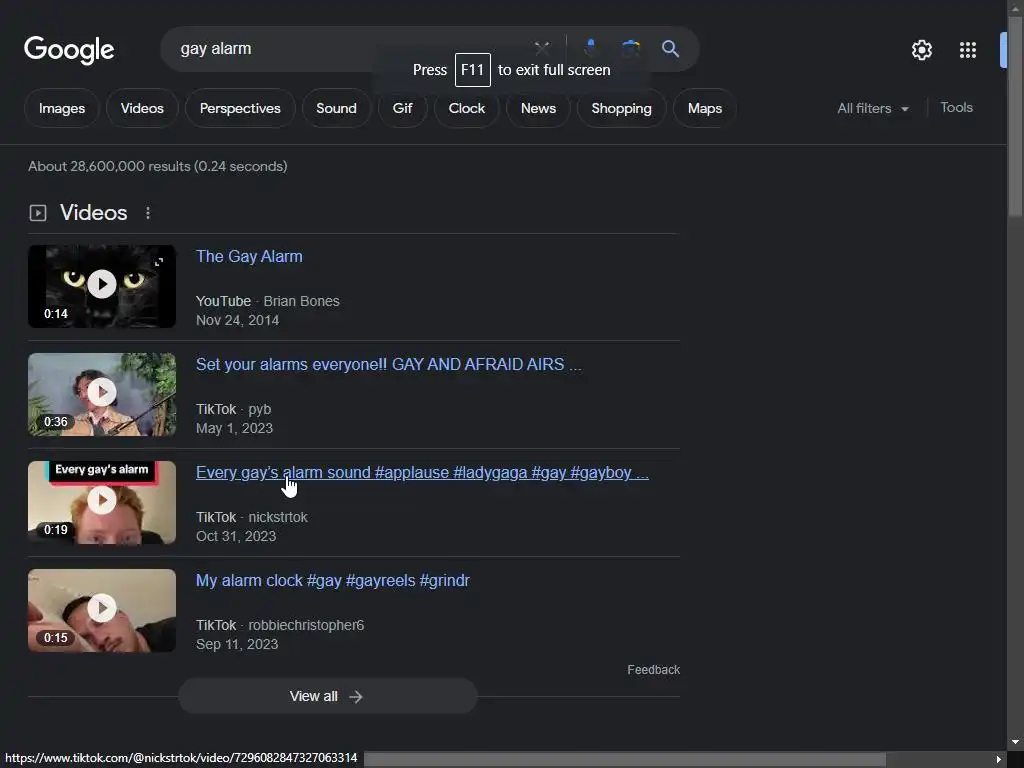This screenshot has width=1024, height=768.
Task: Select the Gif filter chip
Action: pyautogui.click(x=402, y=108)
